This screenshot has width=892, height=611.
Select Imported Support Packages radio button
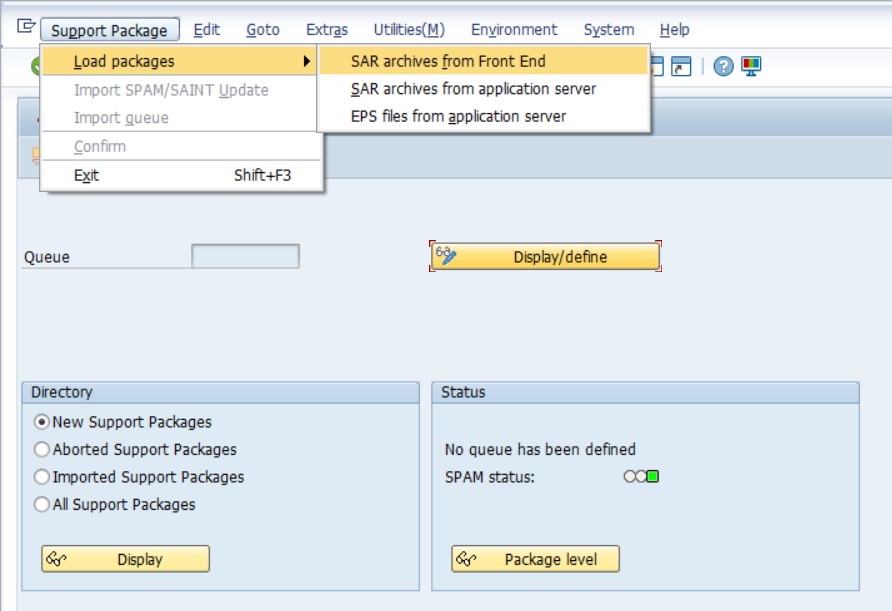[x=42, y=476]
